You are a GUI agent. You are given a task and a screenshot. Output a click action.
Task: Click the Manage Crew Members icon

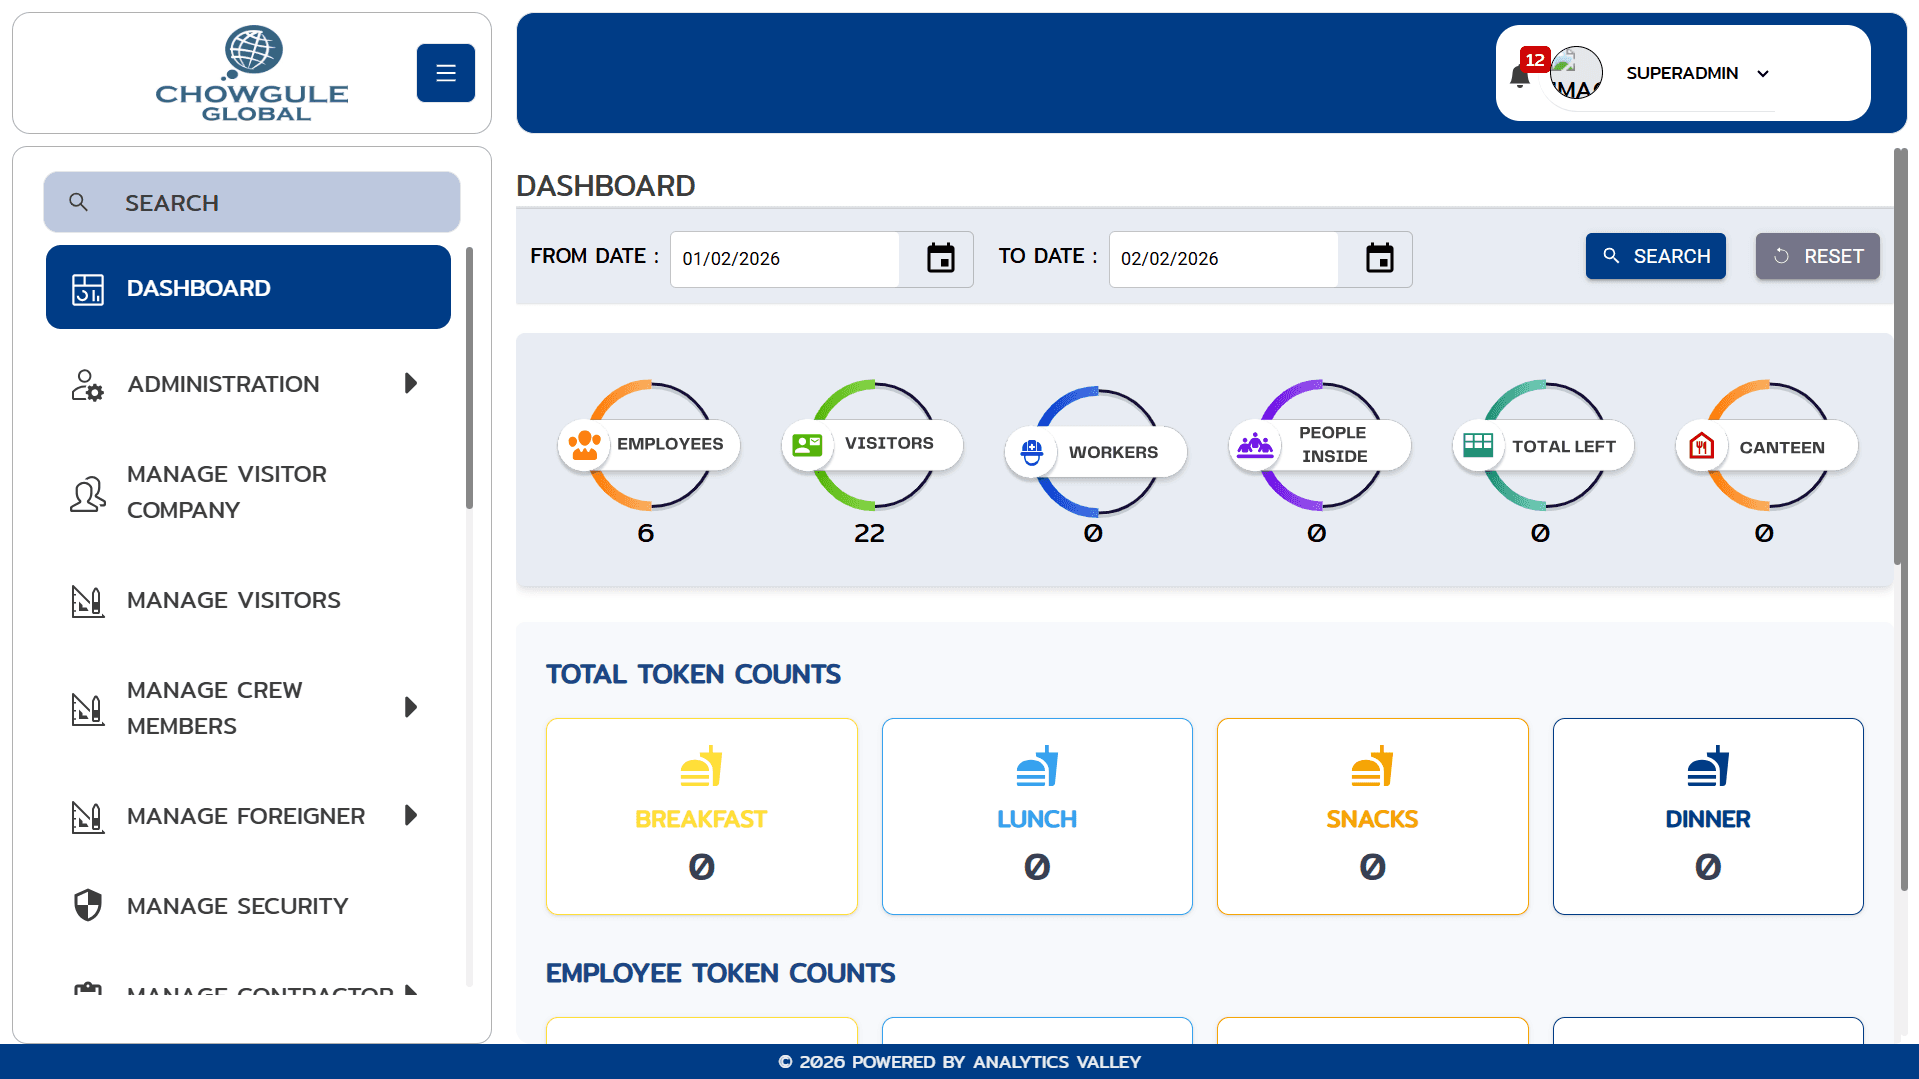pyautogui.click(x=88, y=709)
